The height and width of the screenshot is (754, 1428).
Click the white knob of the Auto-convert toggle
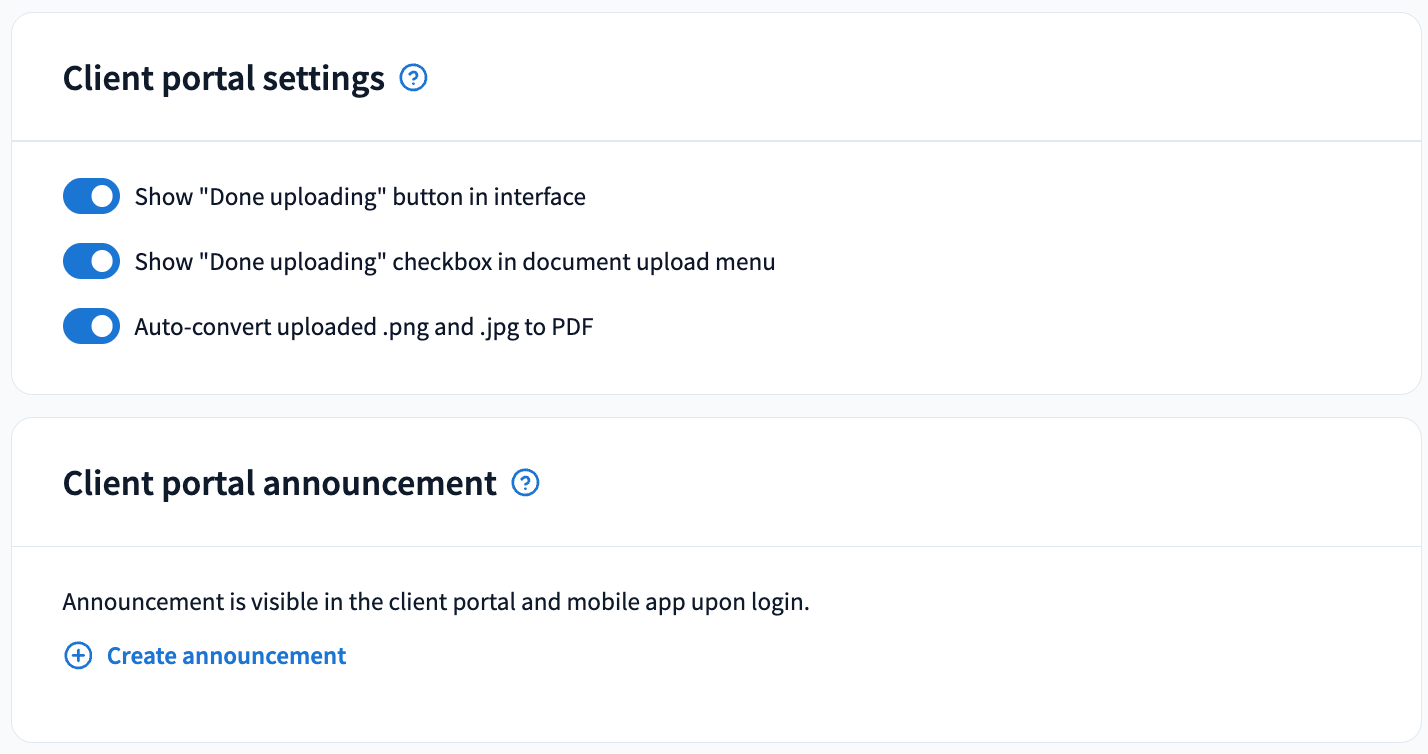coord(102,327)
